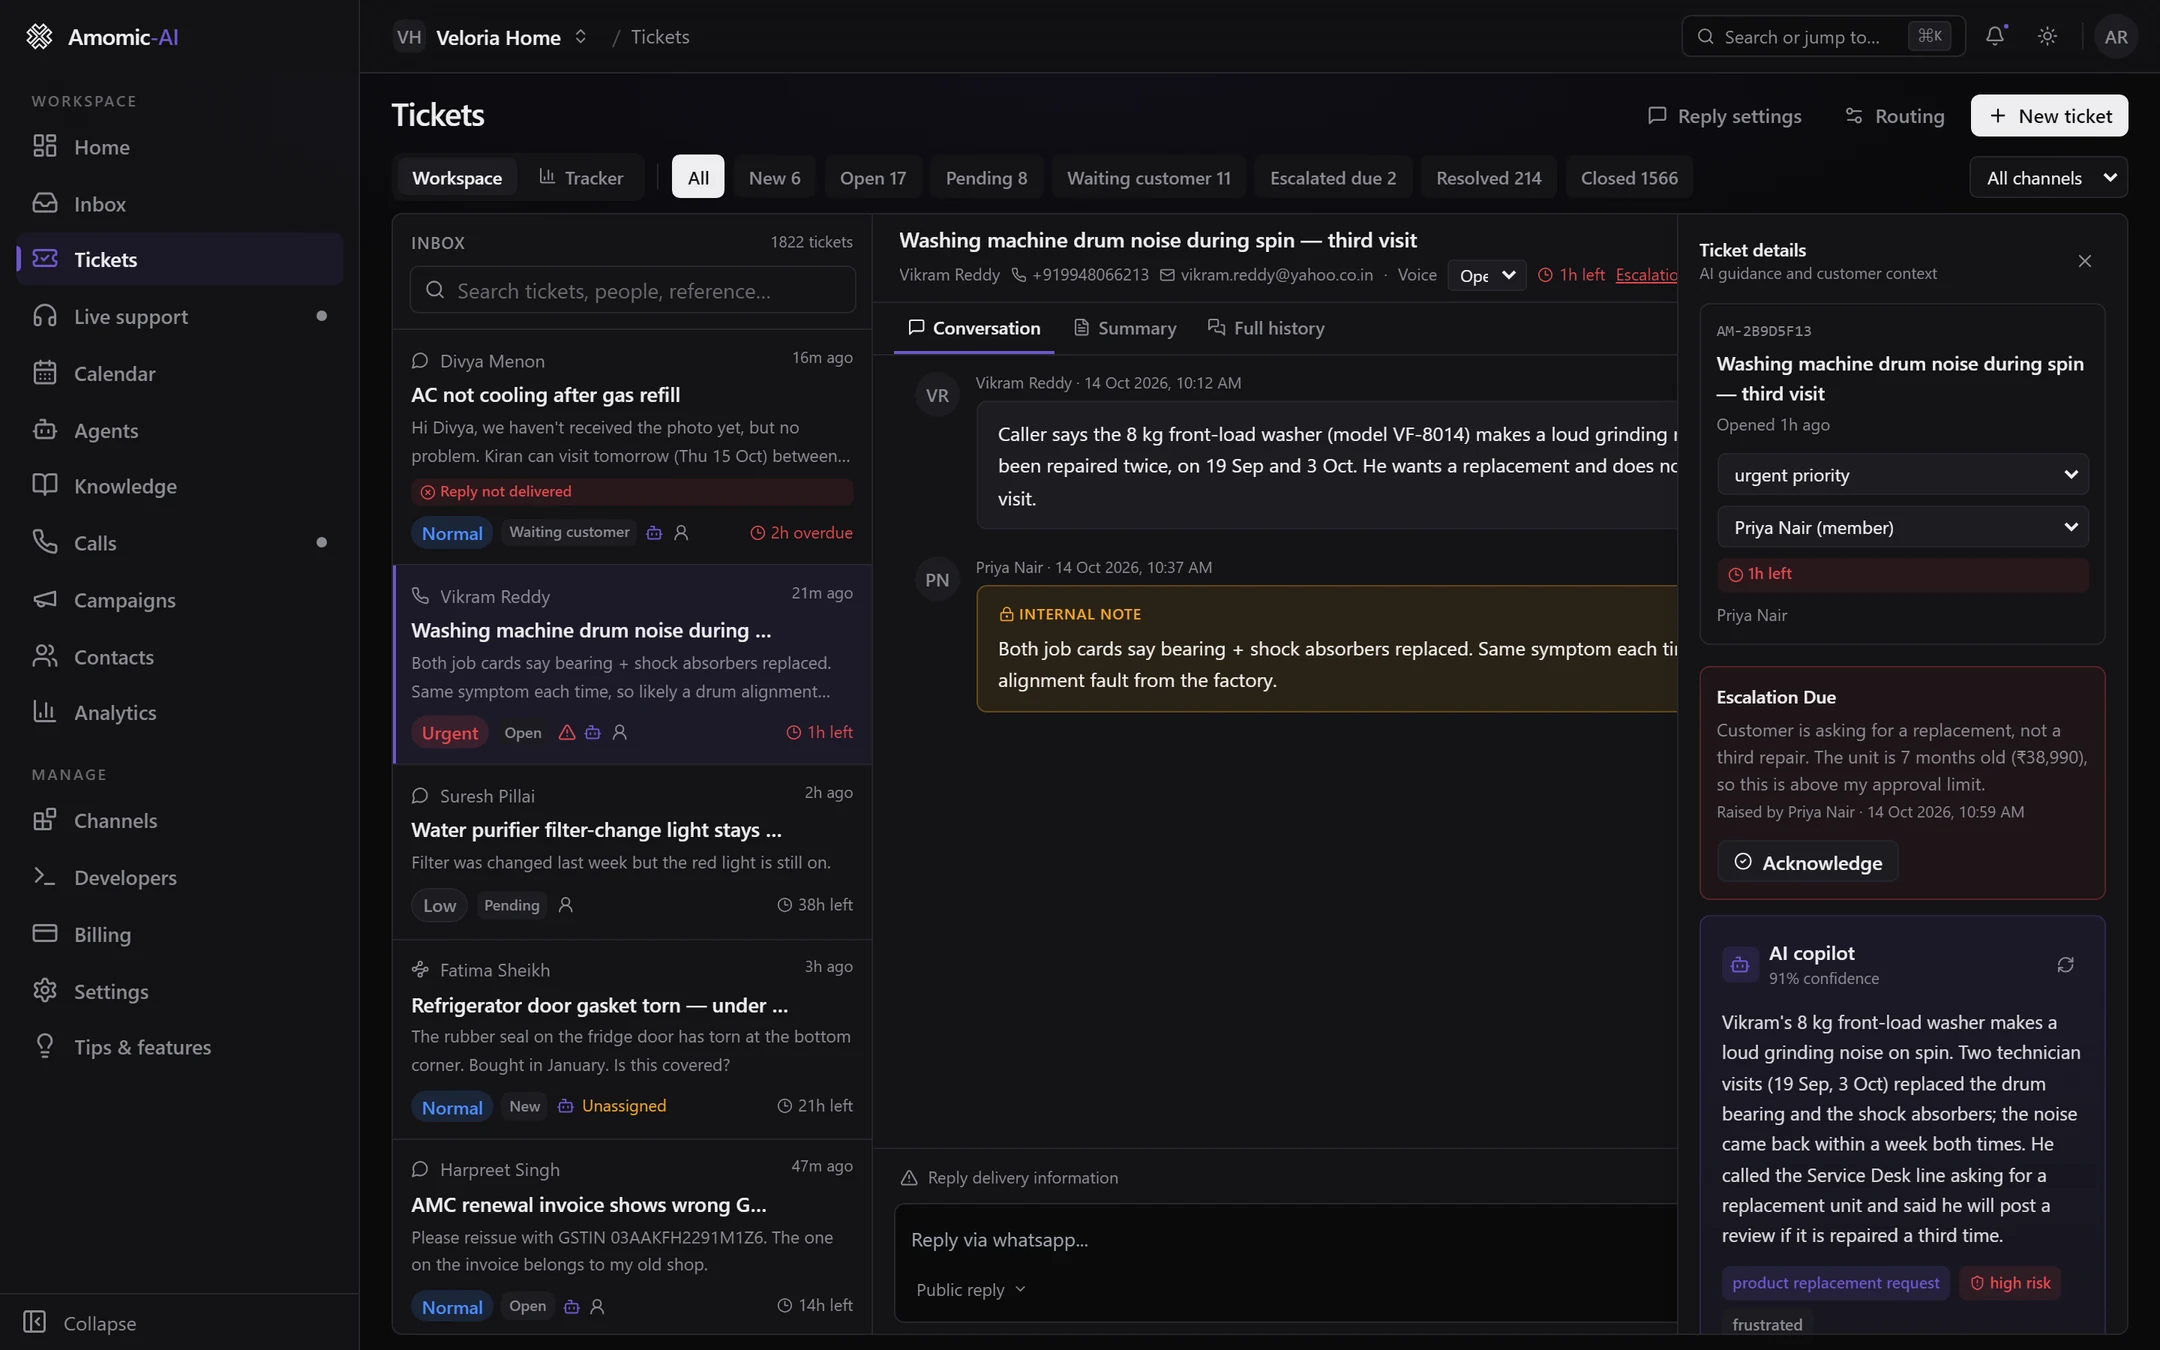Refresh AI copilot suggestion
Image resolution: width=2160 pixels, height=1350 pixels.
click(x=2065, y=965)
